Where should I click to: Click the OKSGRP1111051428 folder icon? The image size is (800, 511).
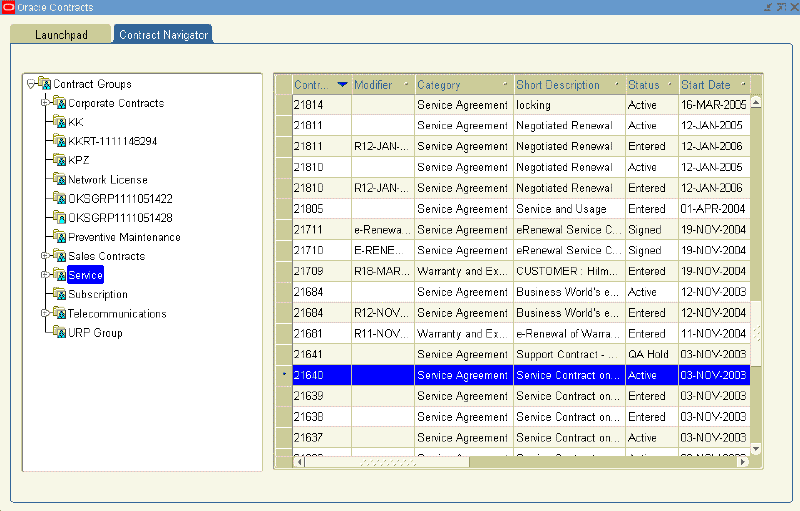(x=60, y=218)
